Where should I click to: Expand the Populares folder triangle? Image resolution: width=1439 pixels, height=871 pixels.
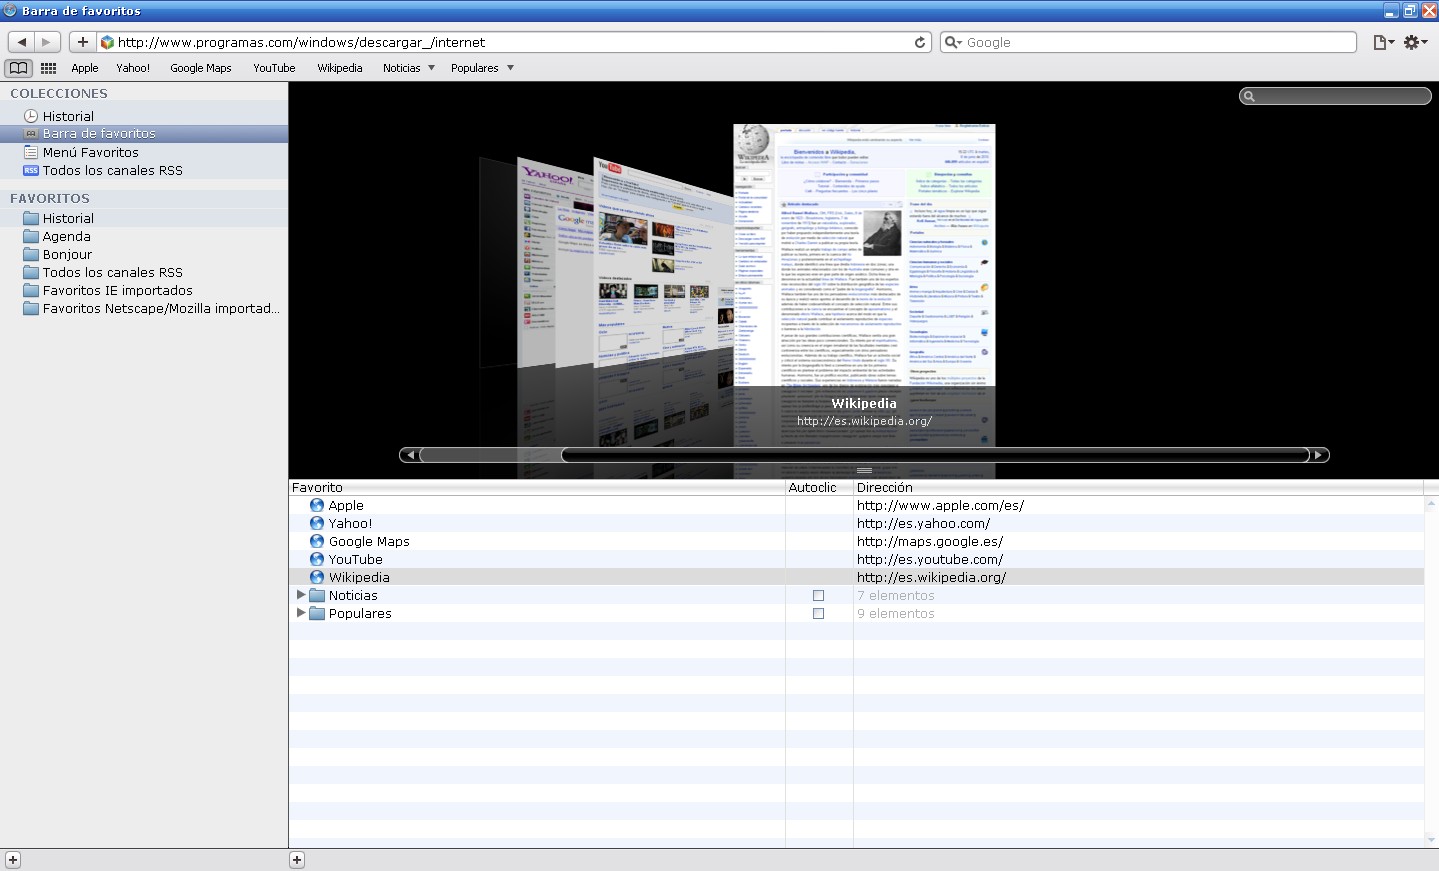click(300, 613)
